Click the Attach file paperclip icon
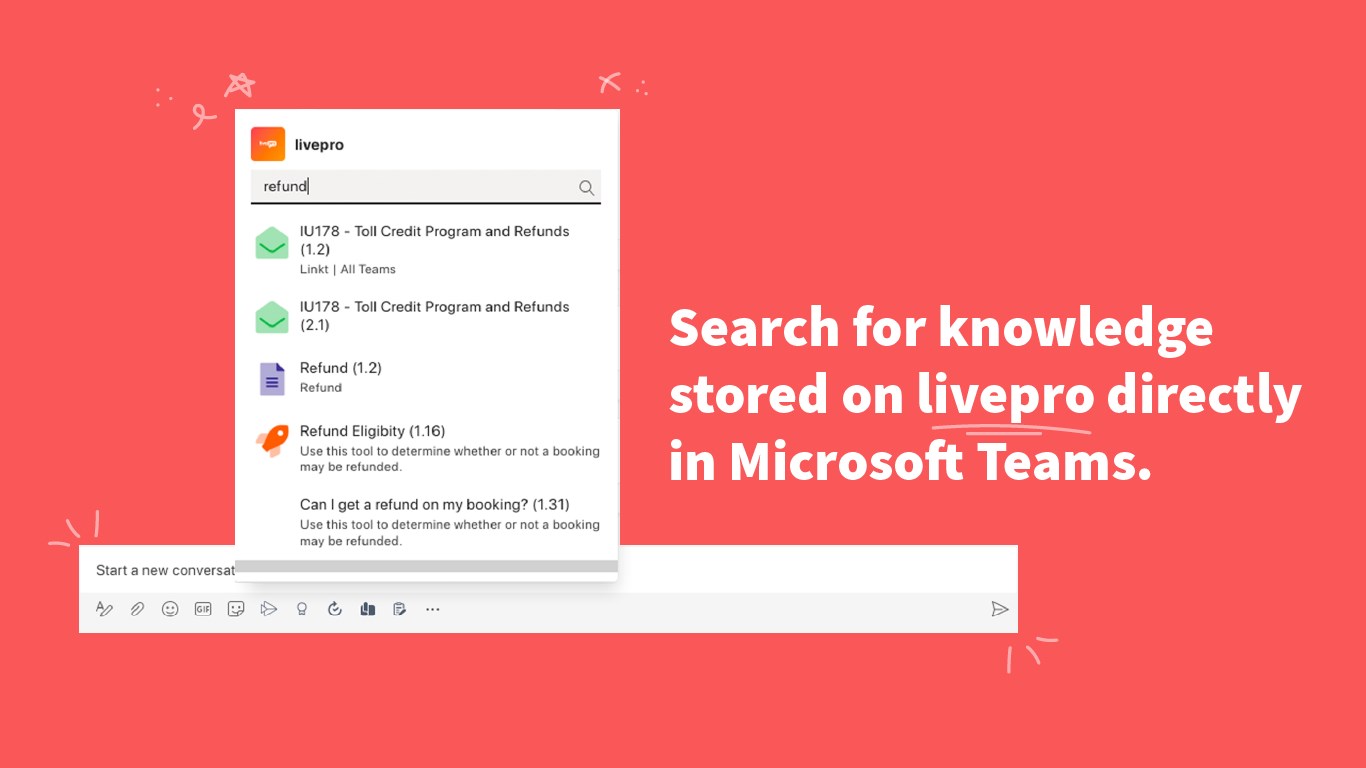 point(137,608)
